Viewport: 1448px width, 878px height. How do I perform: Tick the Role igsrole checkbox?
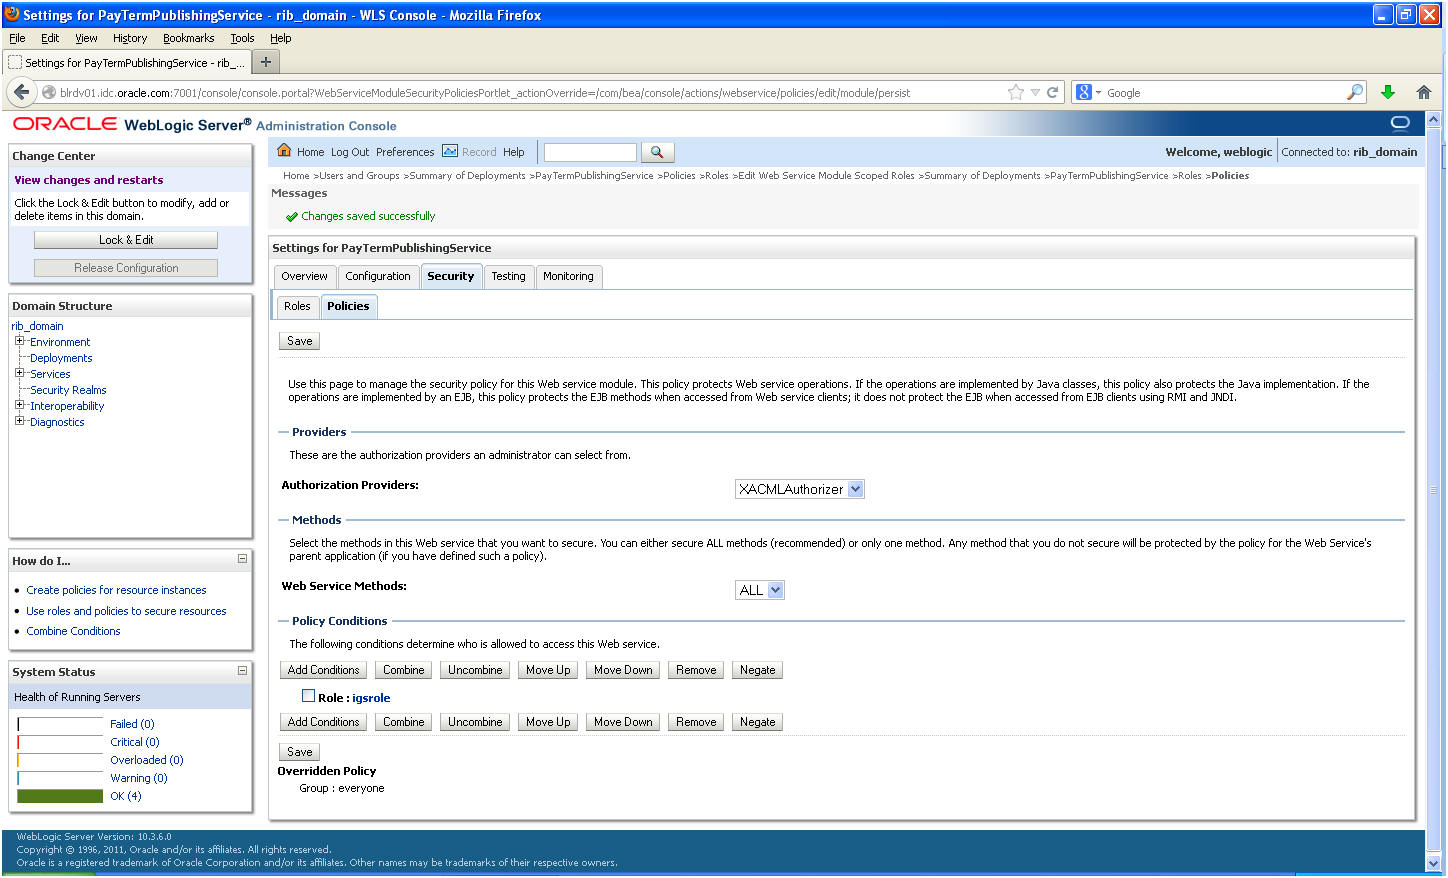tap(308, 696)
